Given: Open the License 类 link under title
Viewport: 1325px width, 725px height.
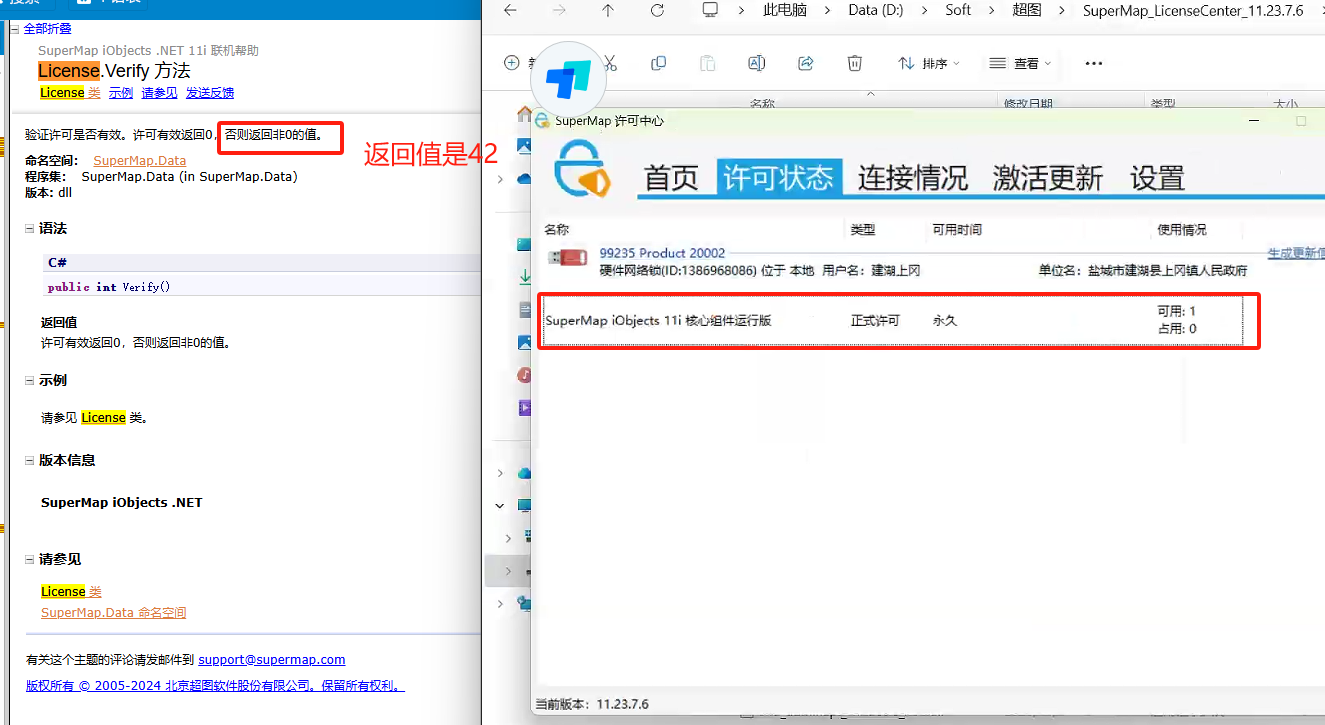Looking at the screenshot, I should pyautogui.click(x=70, y=93).
